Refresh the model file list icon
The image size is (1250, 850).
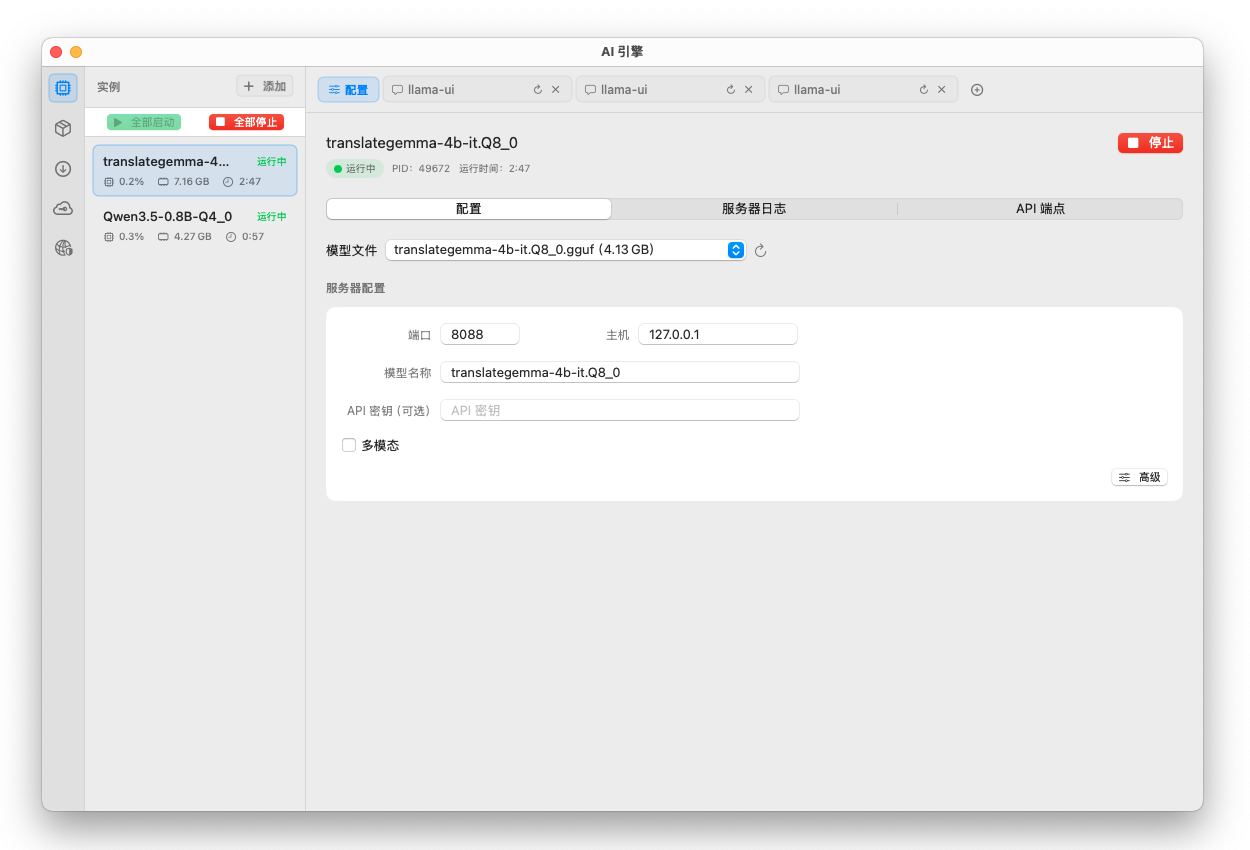(x=760, y=250)
